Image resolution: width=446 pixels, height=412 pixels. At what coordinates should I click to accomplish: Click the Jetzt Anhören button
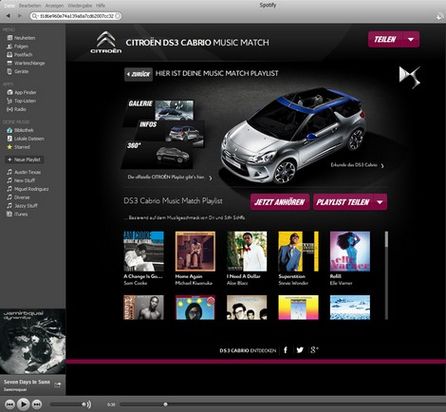click(x=280, y=202)
